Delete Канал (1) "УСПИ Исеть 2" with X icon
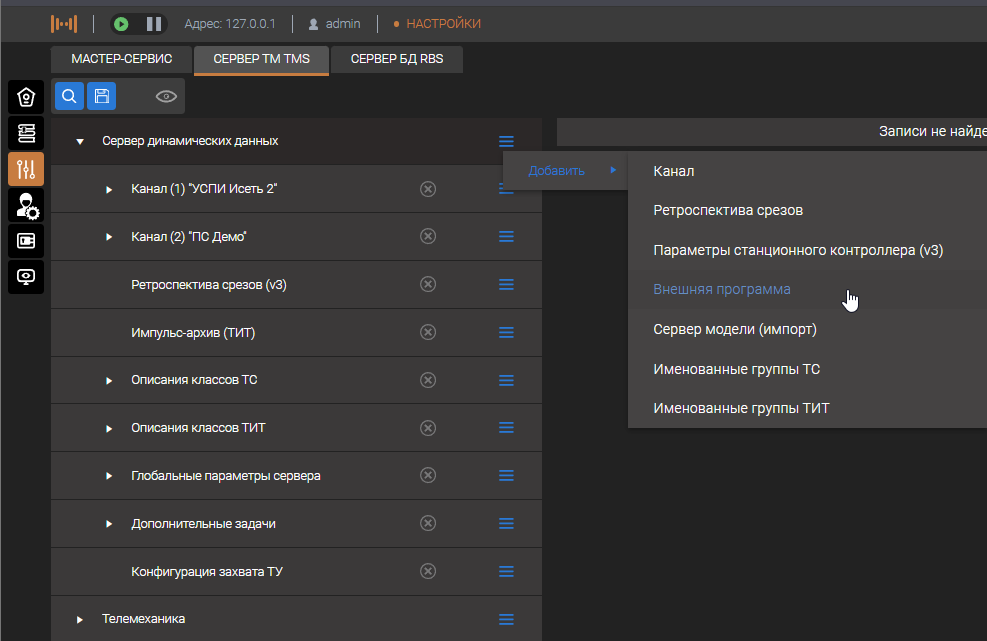 point(428,189)
